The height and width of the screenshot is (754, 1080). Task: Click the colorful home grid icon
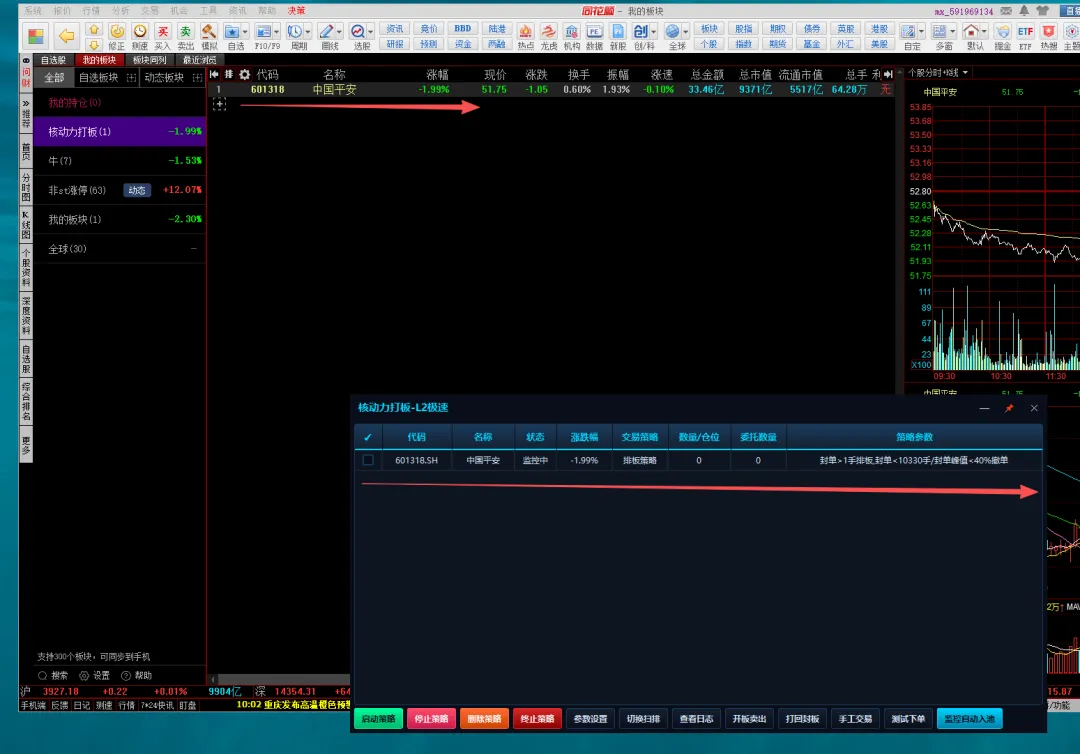pos(36,36)
